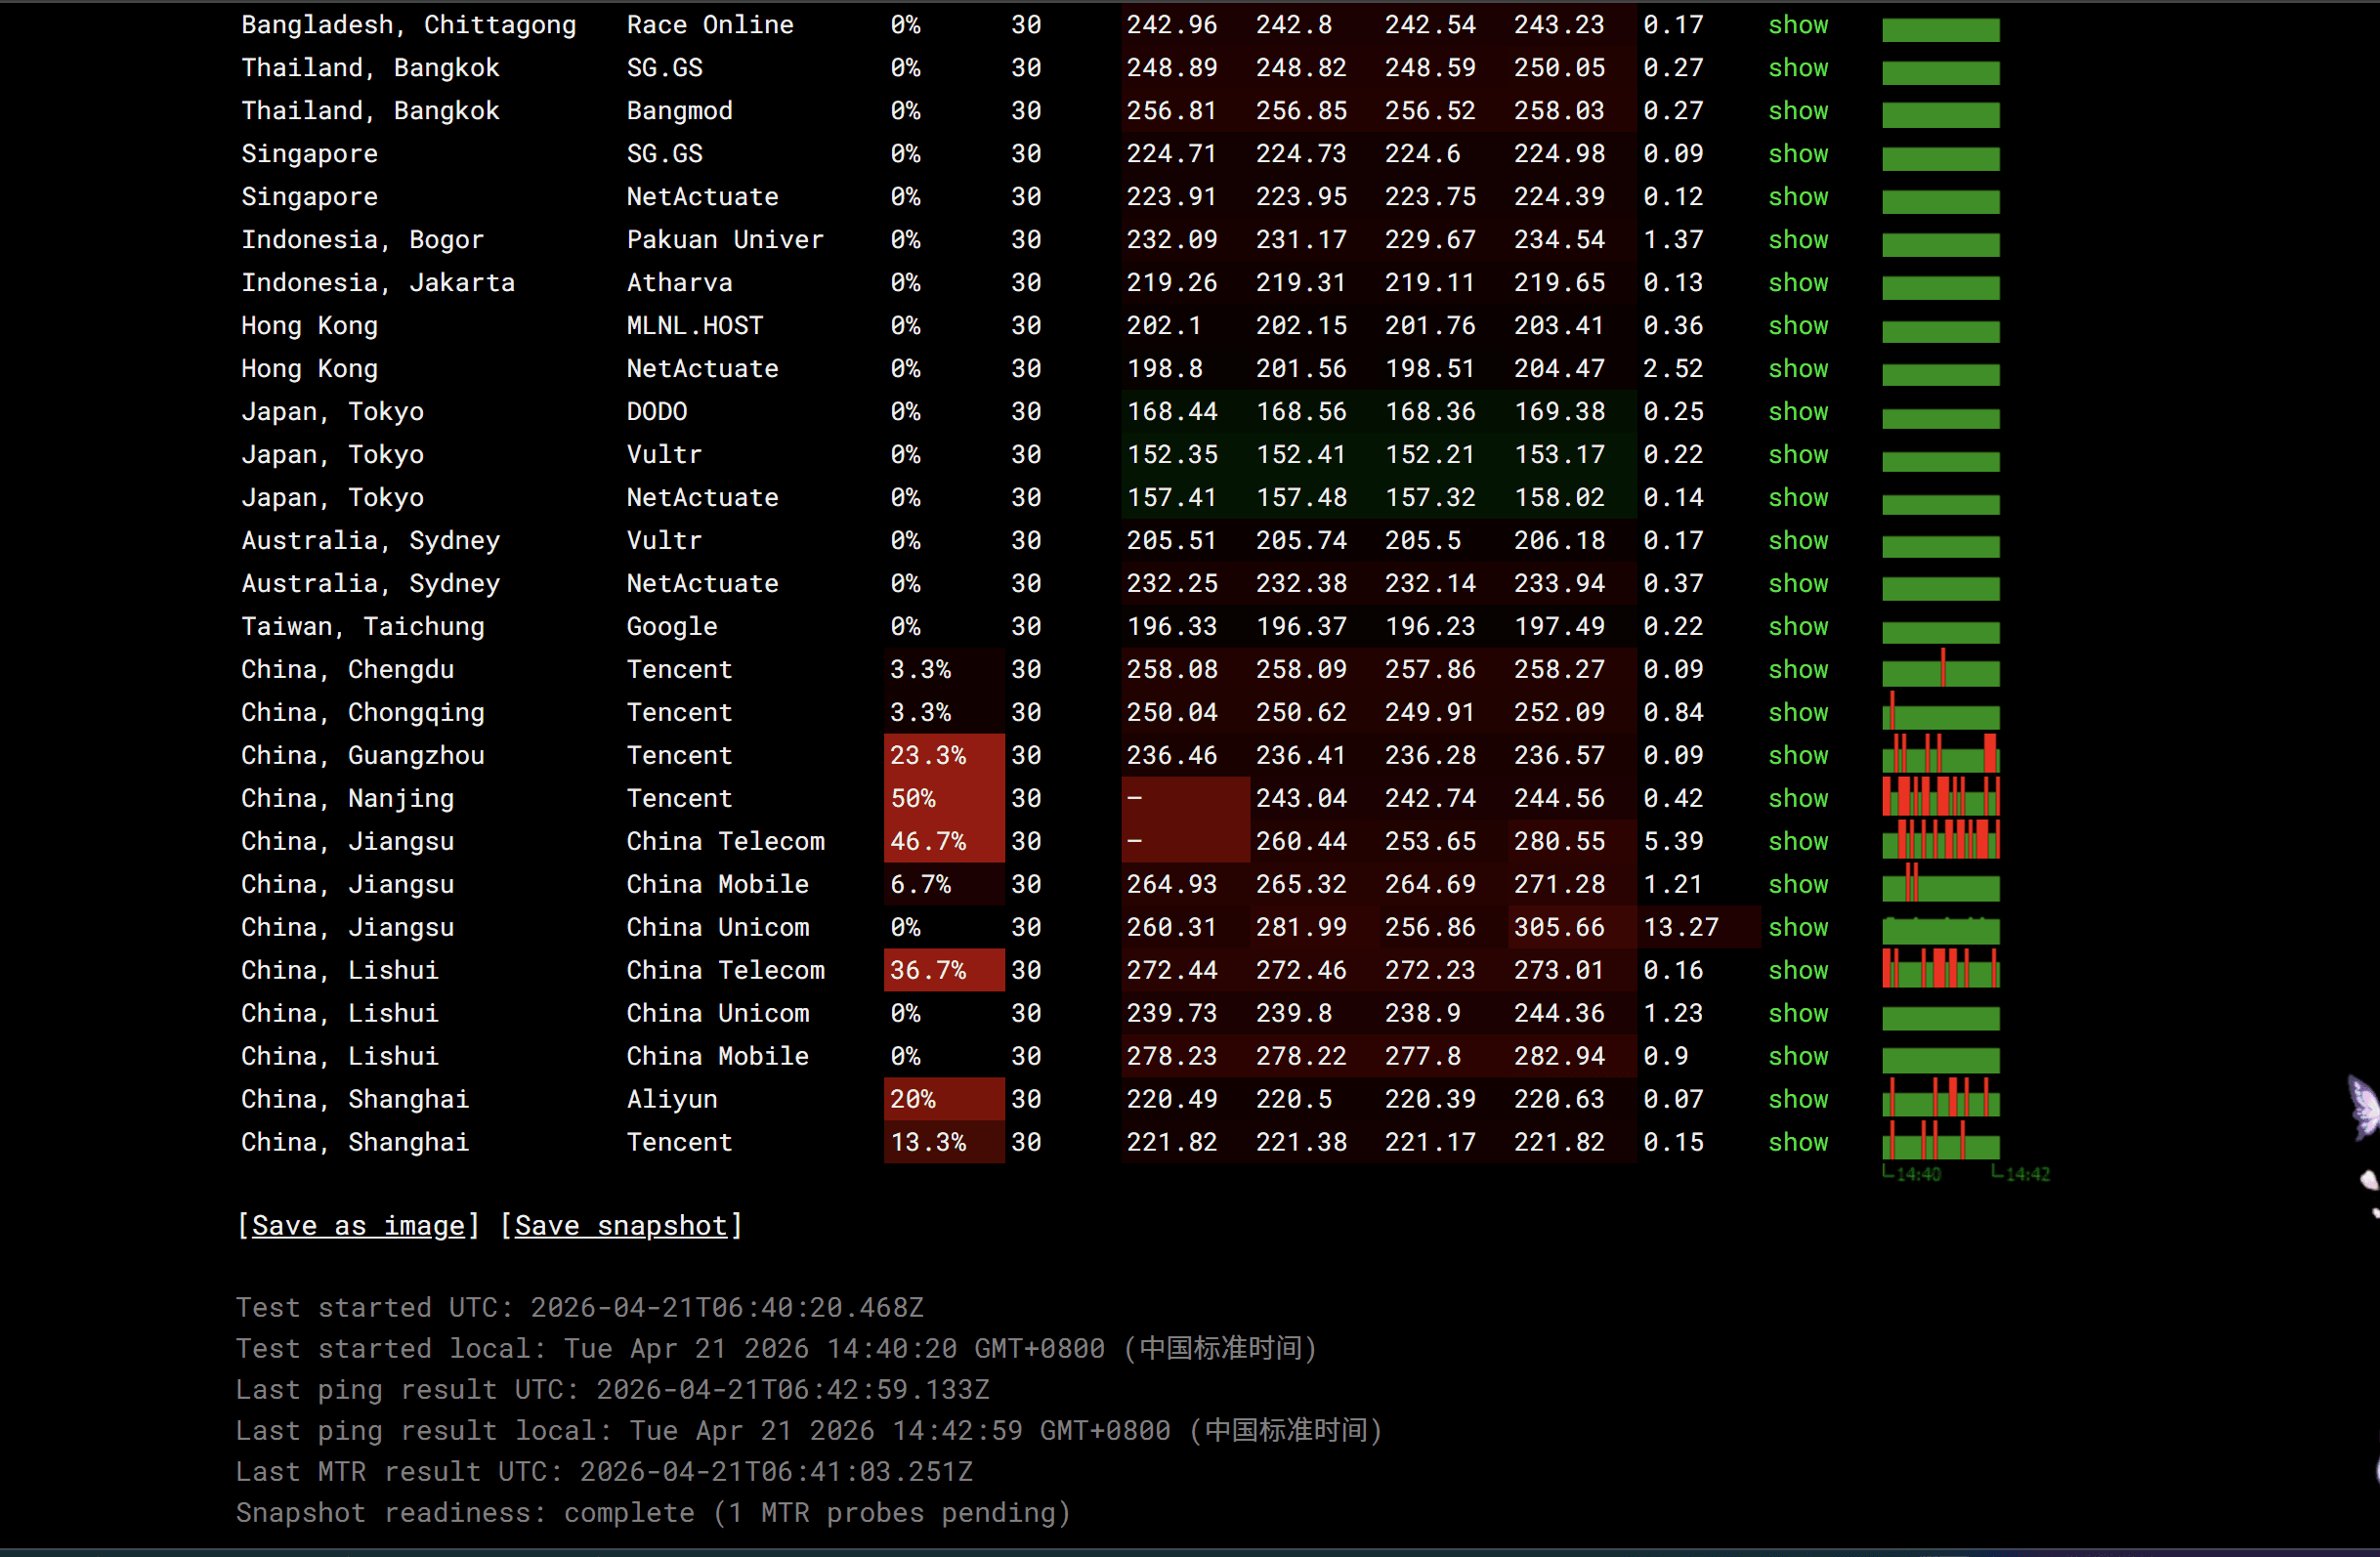Select the 13.3% loss cell
The width and height of the screenshot is (2380, 1557).
tap(944, 1143)
